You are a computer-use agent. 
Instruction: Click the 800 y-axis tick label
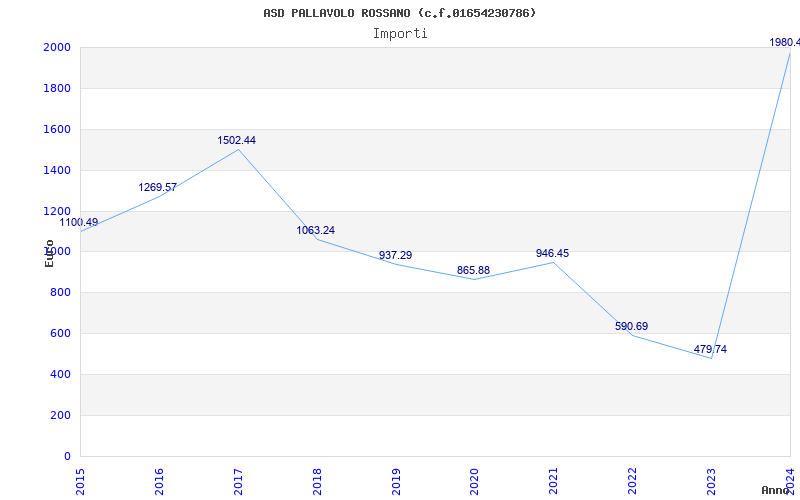(x=61, y=293)
